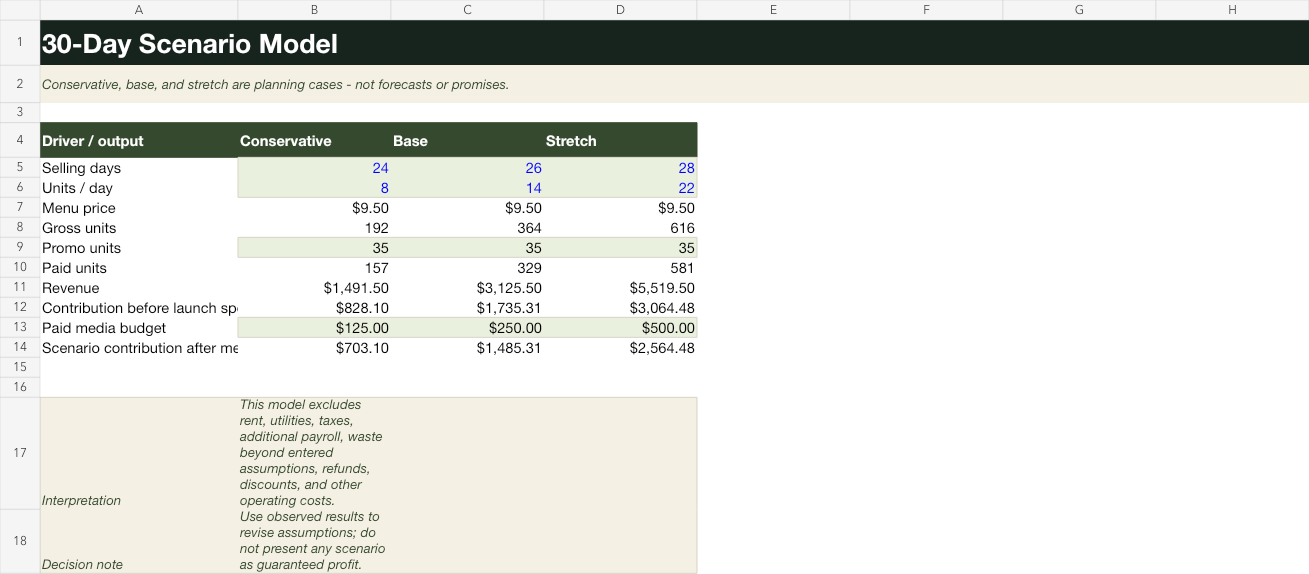The width and height of the screenshot is (1309, 574).
Task: Select column D header
Action: pos(620,9)
